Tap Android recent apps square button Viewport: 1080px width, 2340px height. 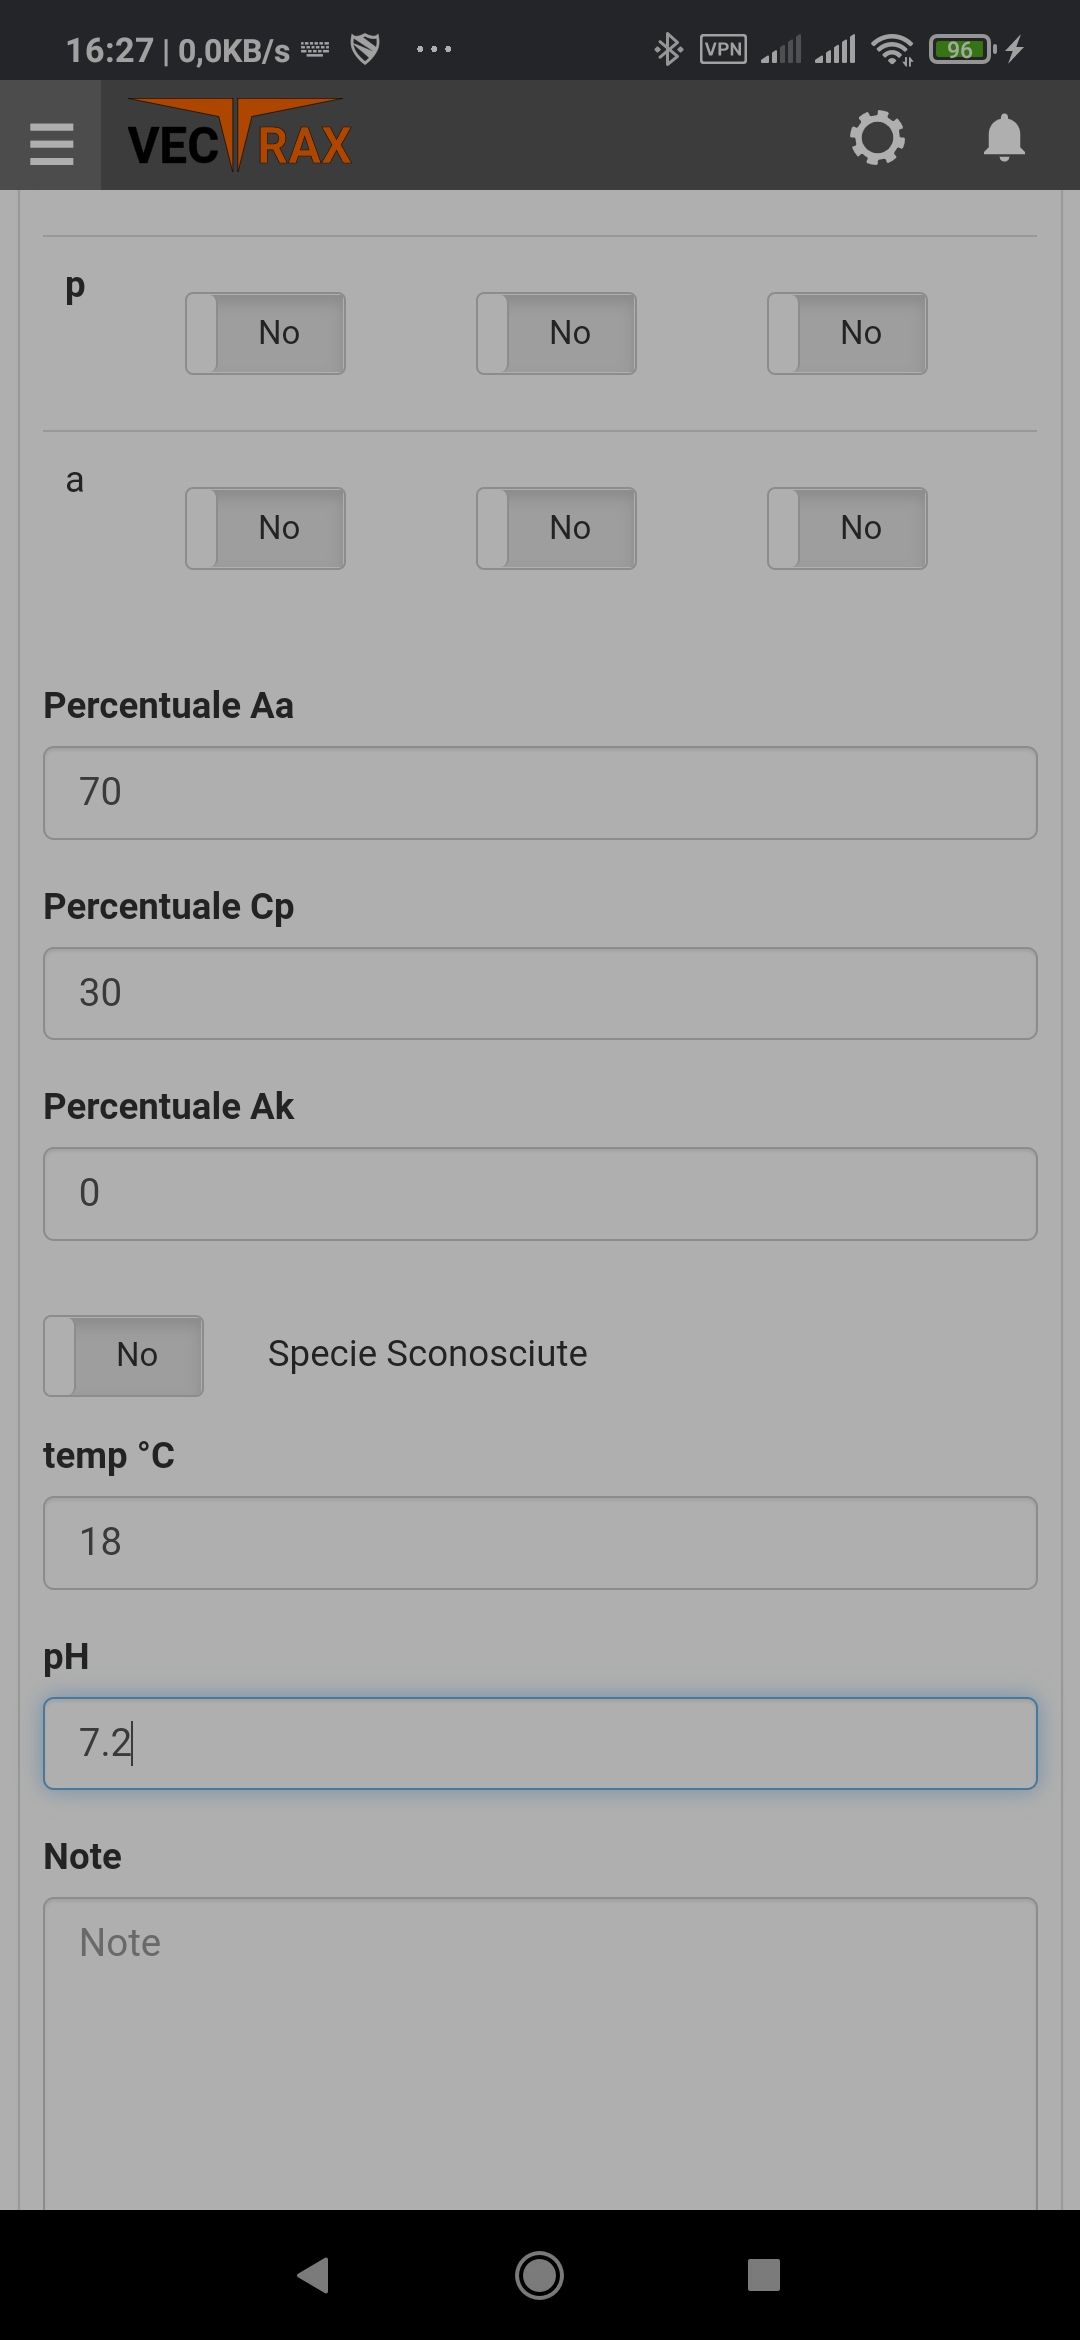coord(764,2275)
